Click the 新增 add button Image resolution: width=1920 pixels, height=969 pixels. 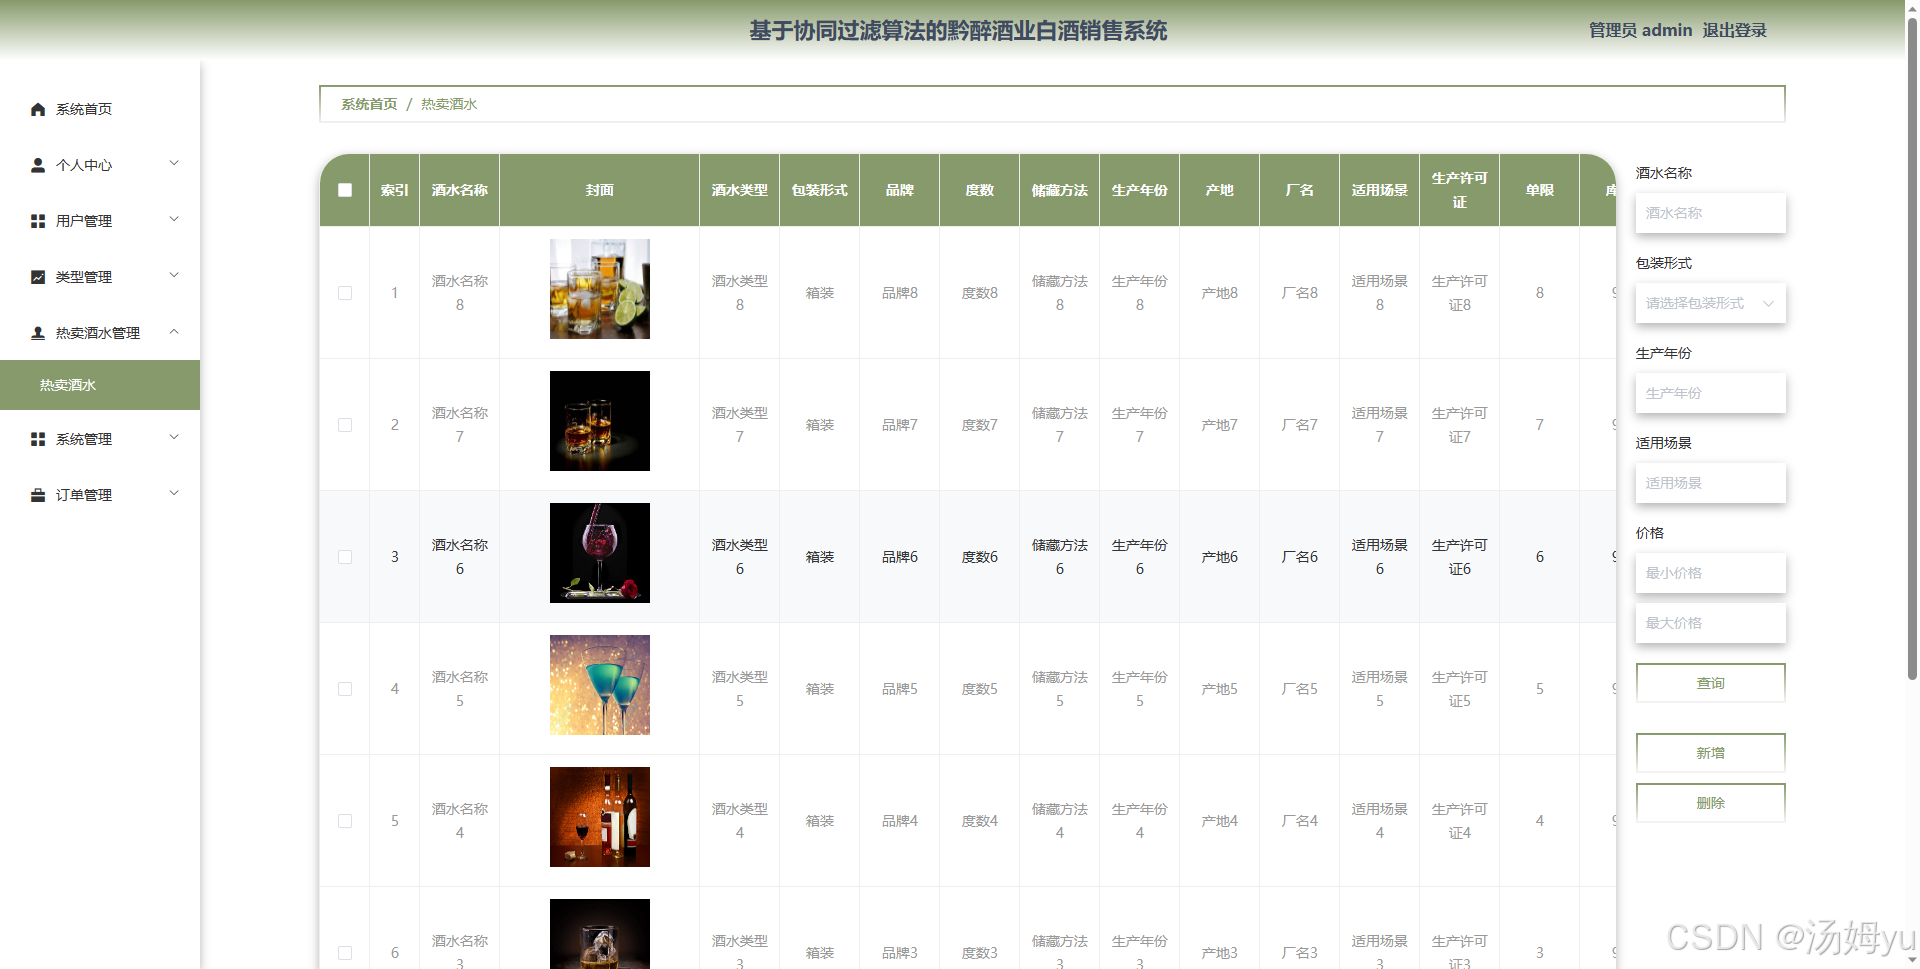pyautogui.click(x=1710, y=753)
